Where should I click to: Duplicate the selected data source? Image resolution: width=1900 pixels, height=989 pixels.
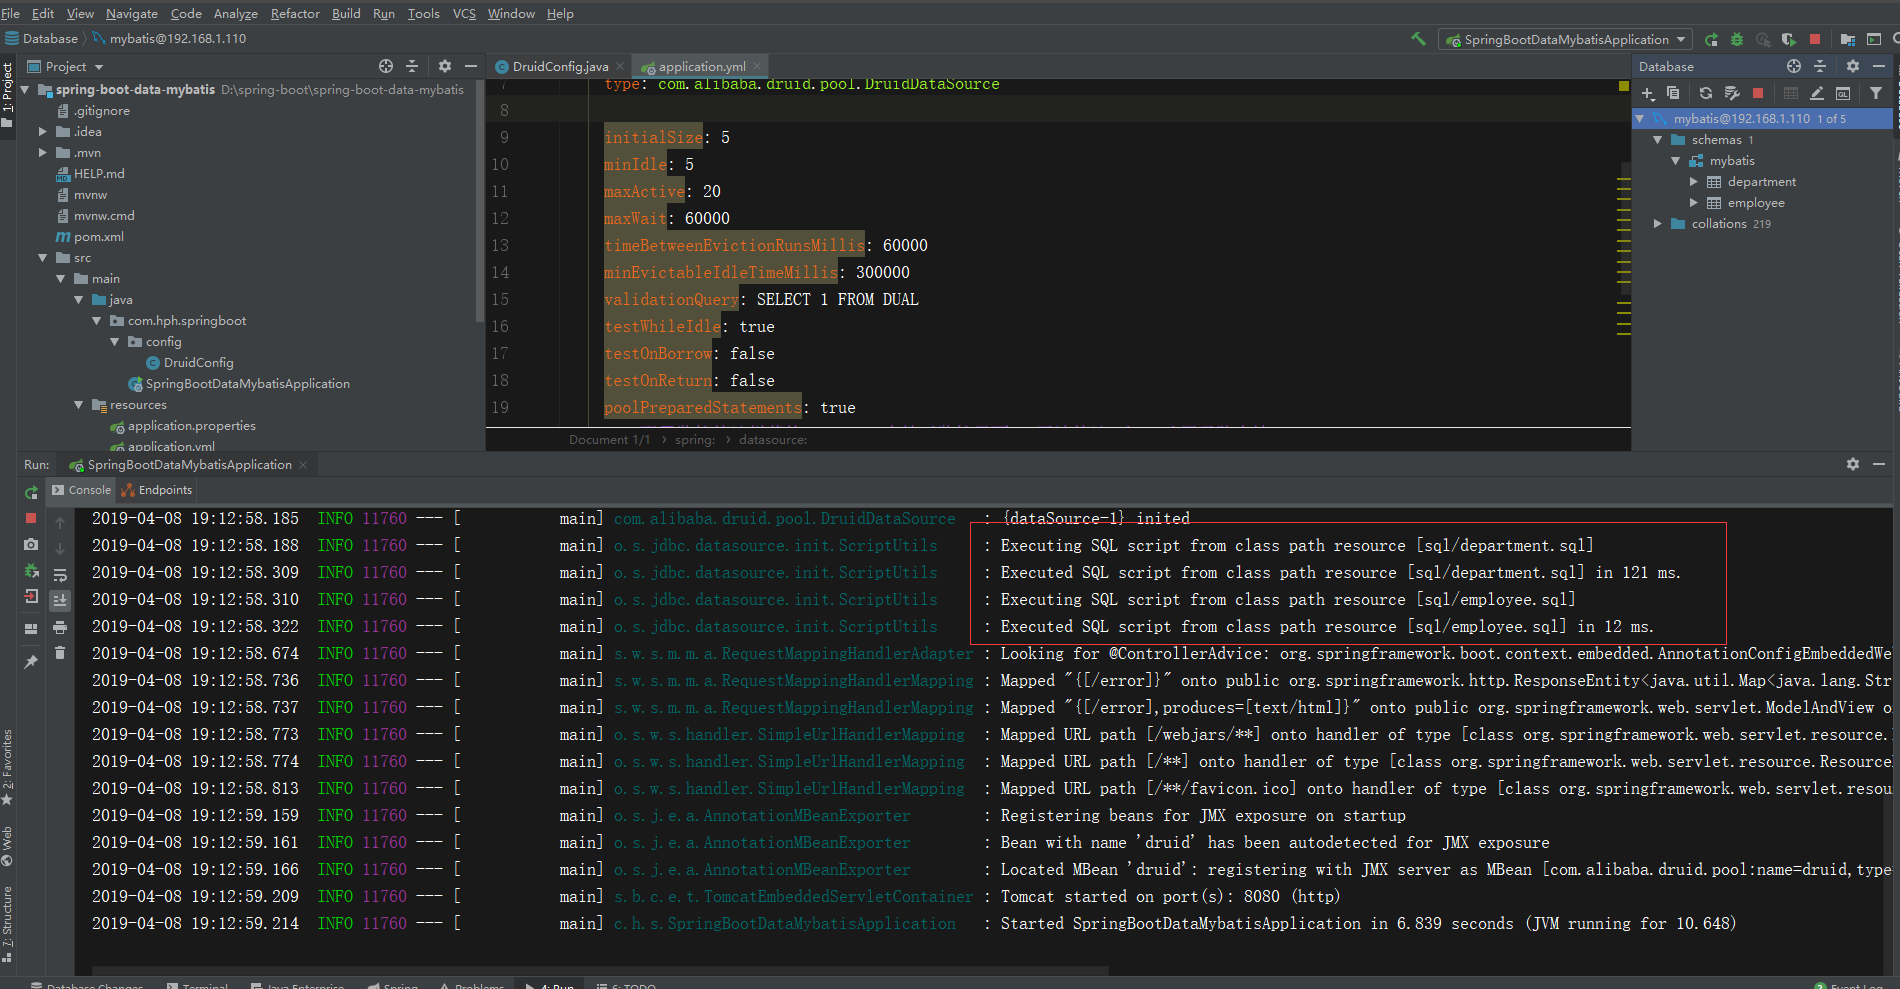coord(1673,93)
